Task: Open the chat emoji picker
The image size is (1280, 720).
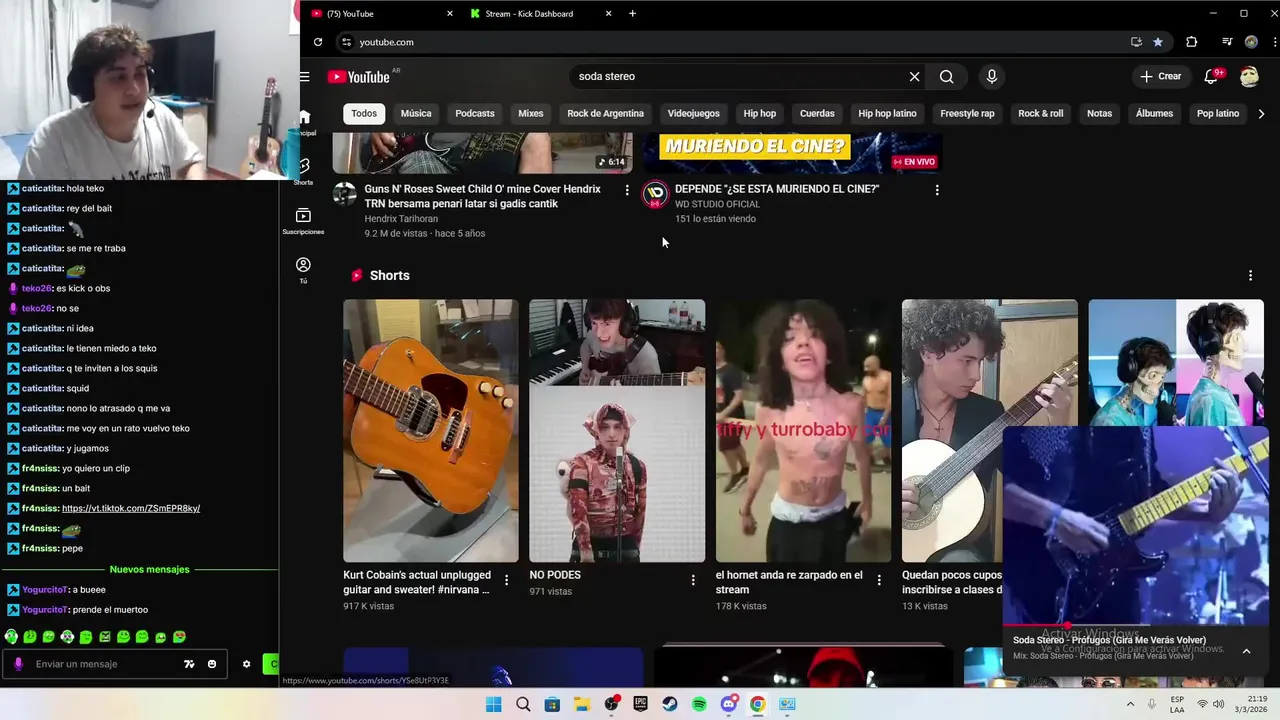Action: point(212,664)
